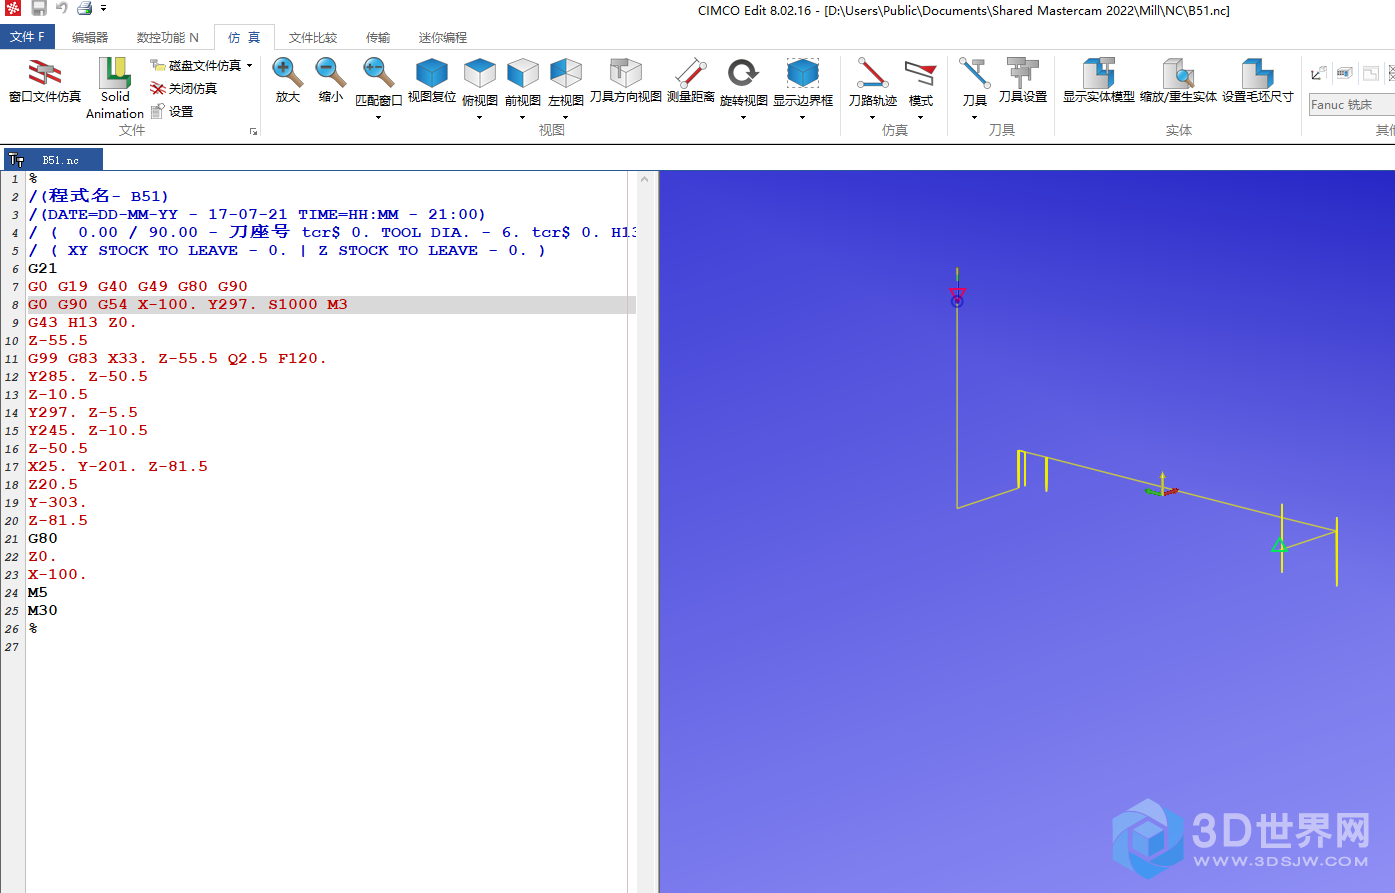Click the 放大 zoom in magnifier

287,72
